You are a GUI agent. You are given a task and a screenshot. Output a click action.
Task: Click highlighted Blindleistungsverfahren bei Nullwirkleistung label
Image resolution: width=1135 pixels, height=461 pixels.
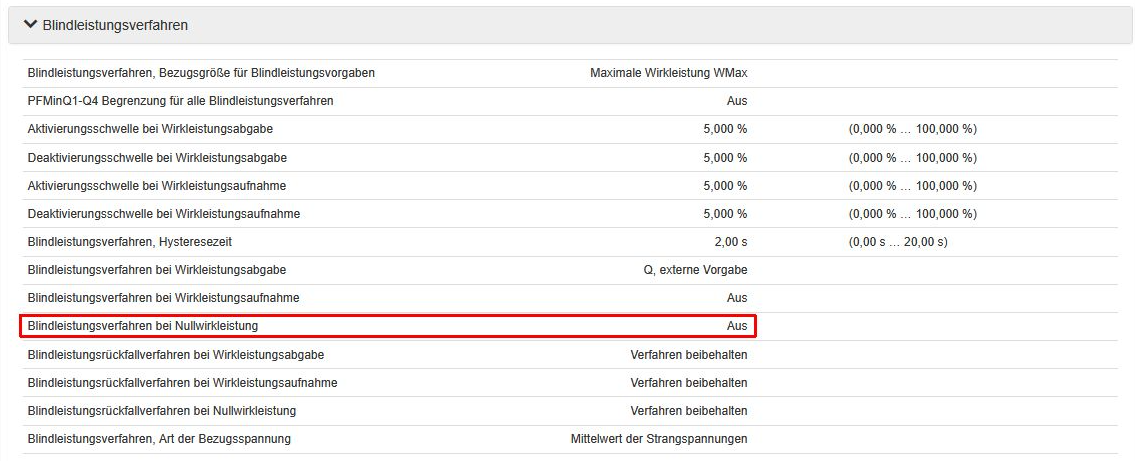(143, 326)
